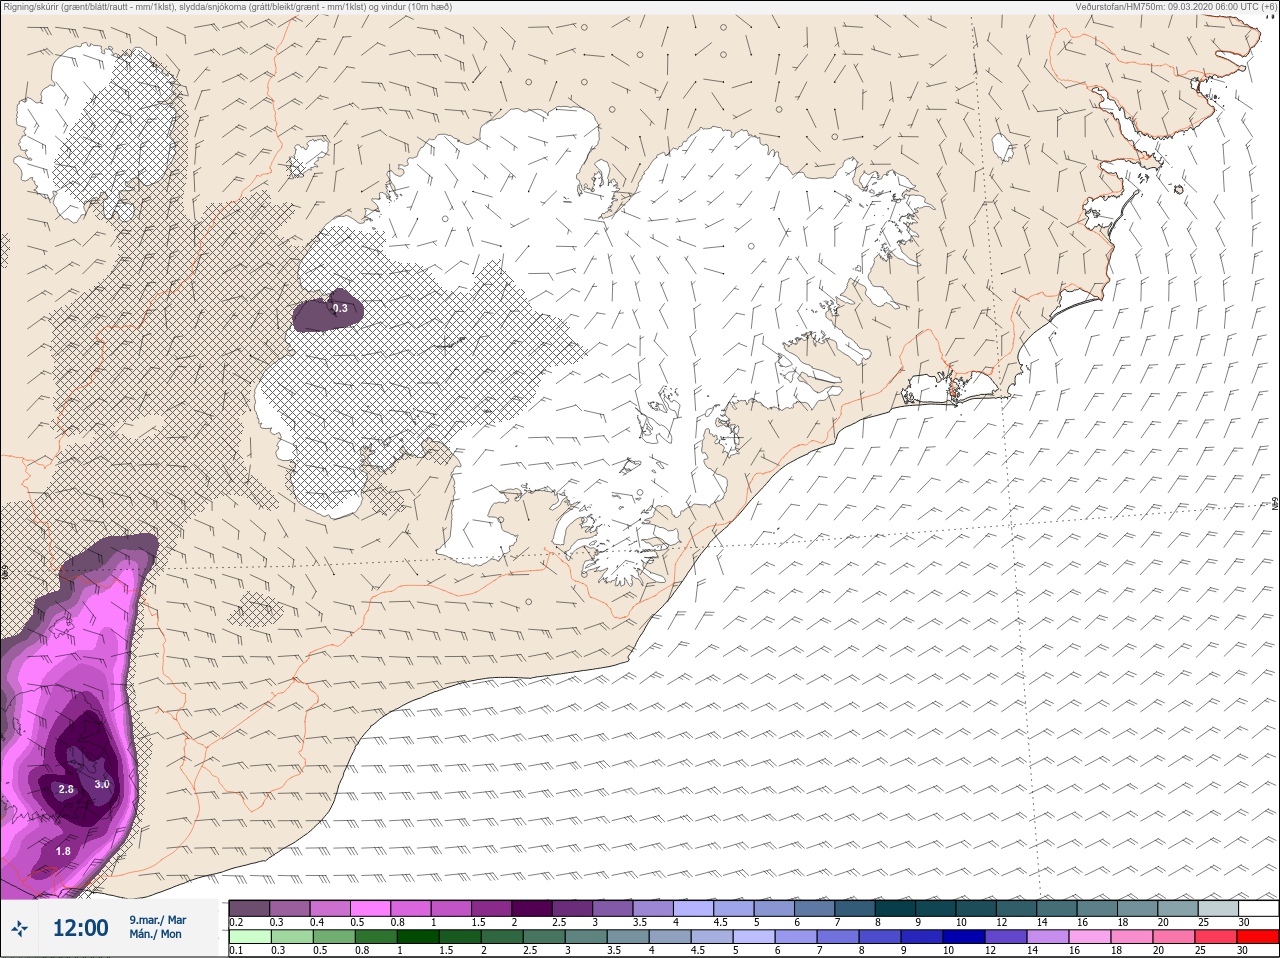
Task: Click the compass star icon beside 12:00
Action: (x=19, y=929)
